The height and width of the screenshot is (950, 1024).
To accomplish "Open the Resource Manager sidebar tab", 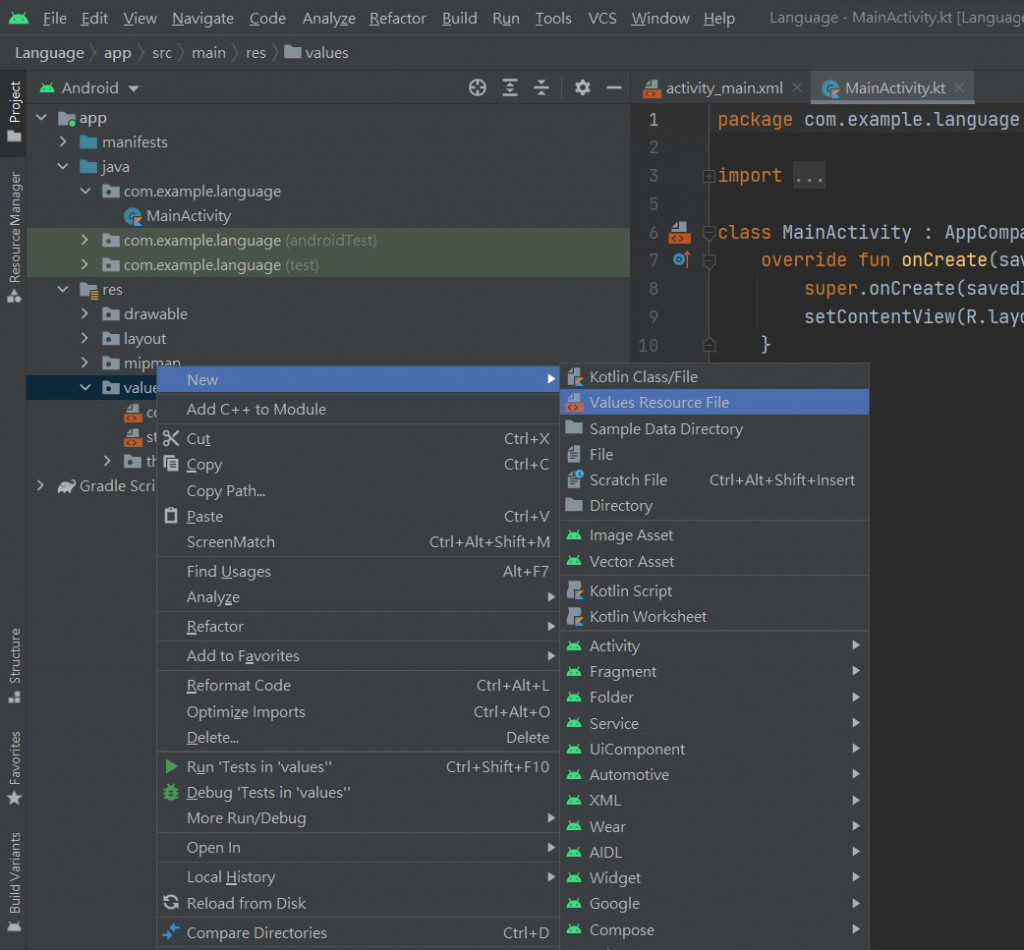I will coord(14,238).
